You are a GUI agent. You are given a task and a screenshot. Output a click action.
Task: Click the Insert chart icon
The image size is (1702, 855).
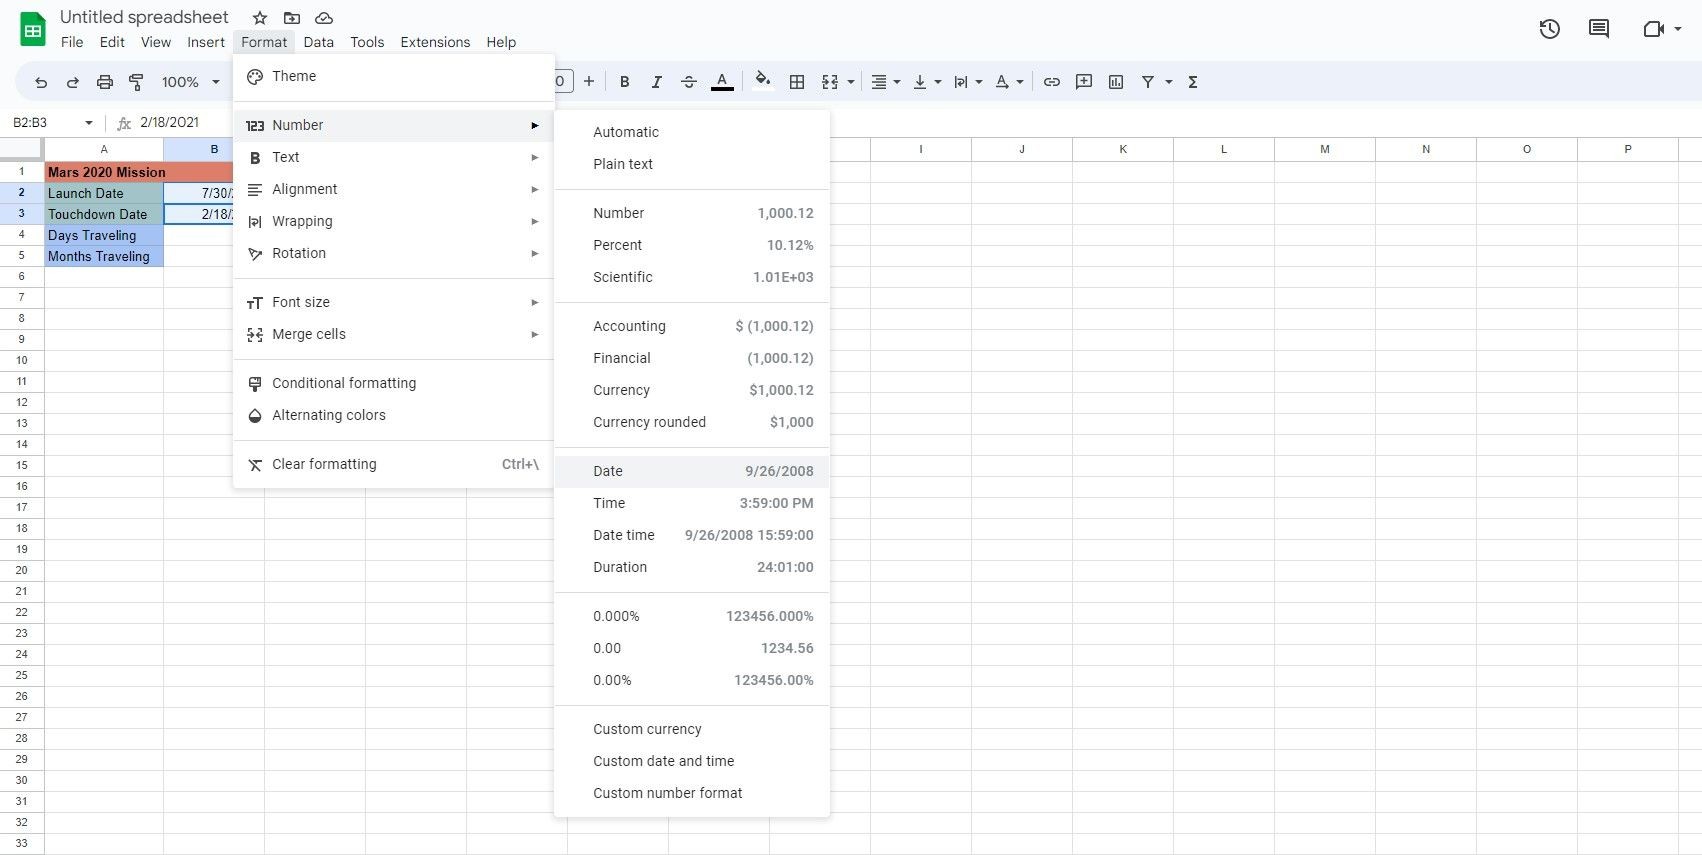(1116, 82)
